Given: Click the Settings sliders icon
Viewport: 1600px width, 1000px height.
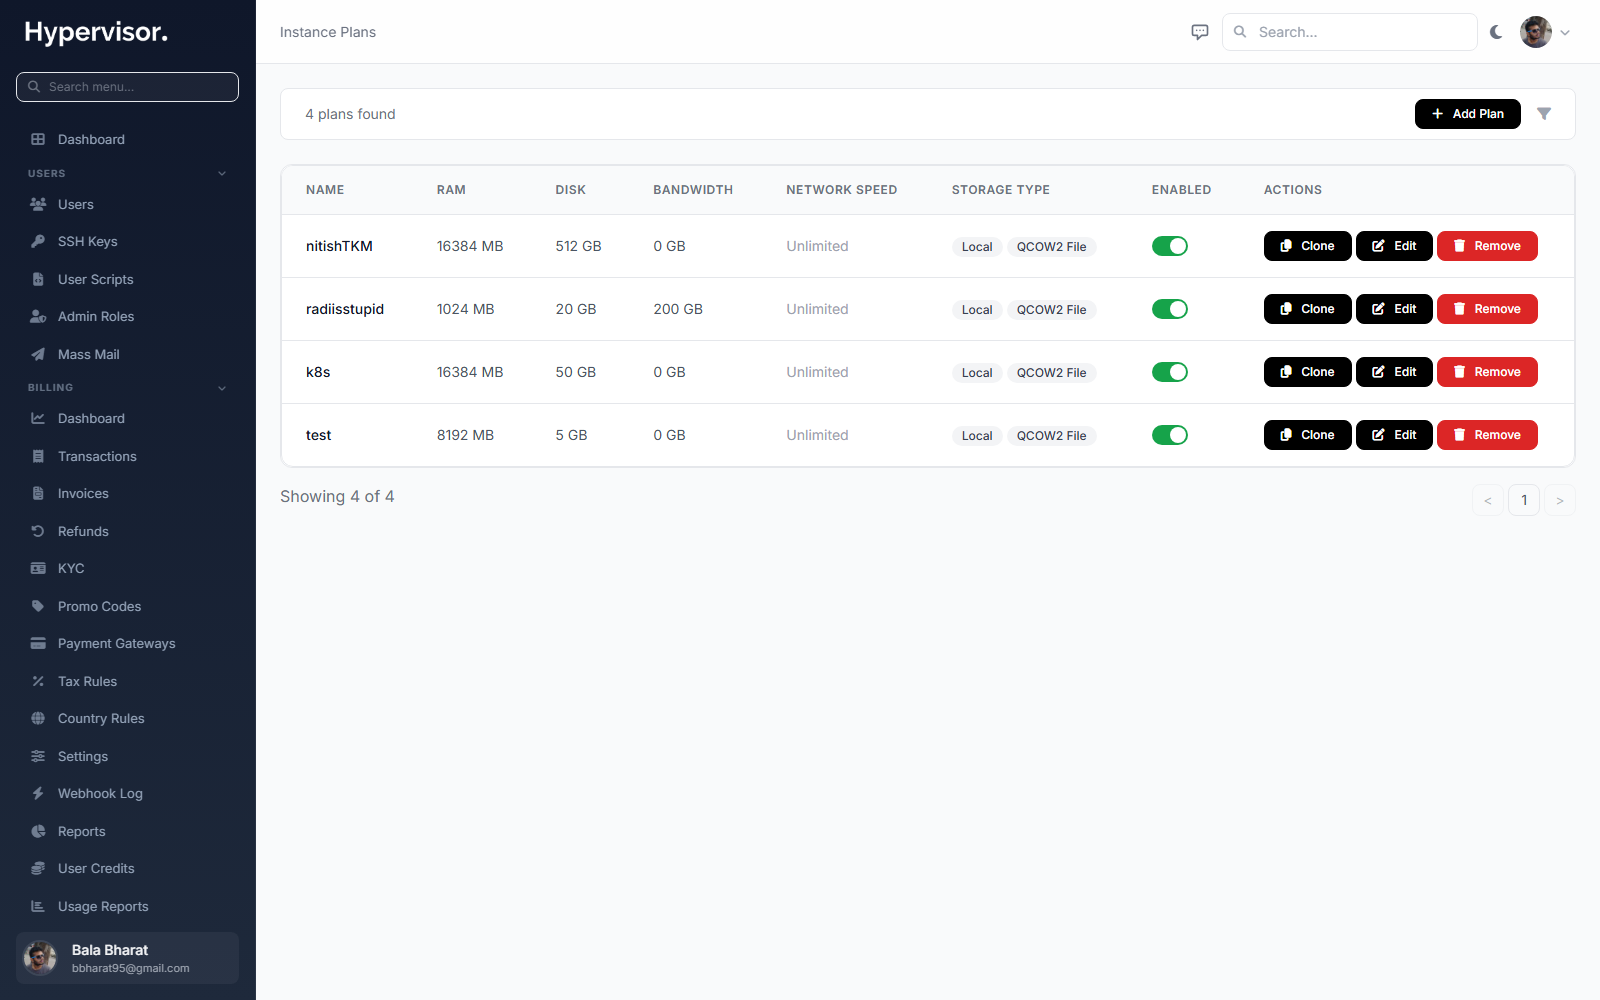Looking at the screenshot, I should pos(38,756).
